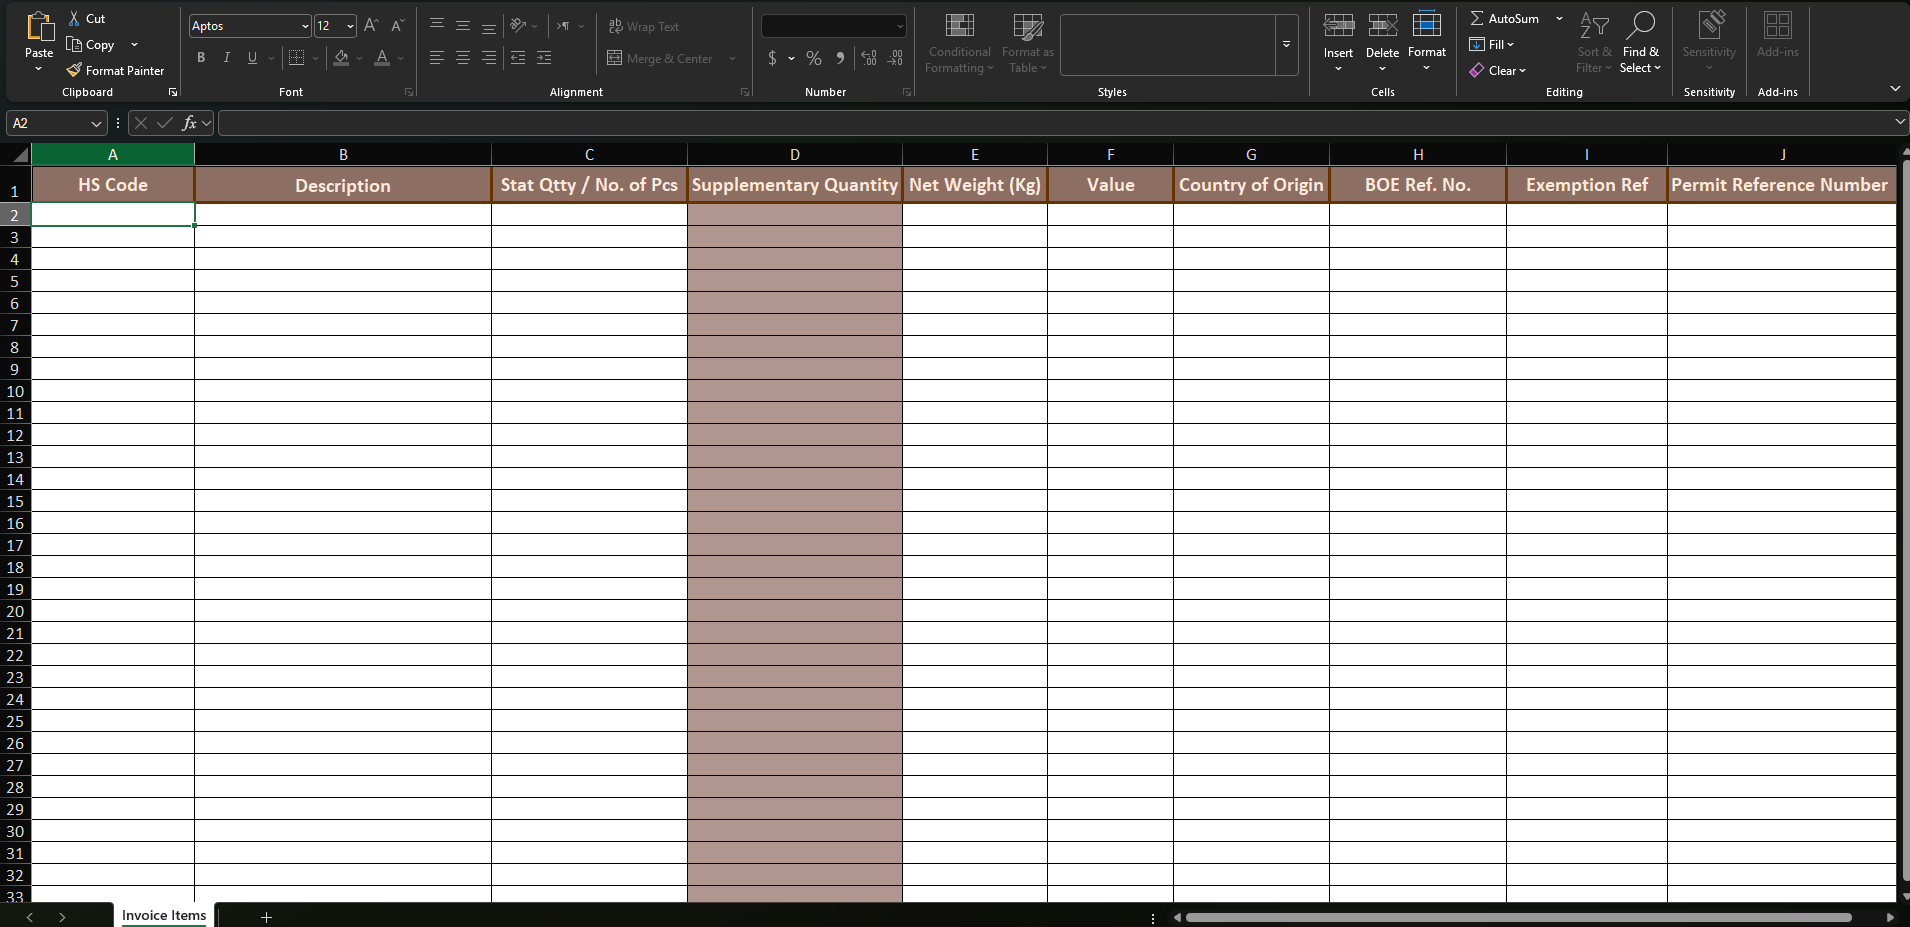This screenshot has width=1910, height=927.
Task: Click the Fill Color paint bucket
Action: [341, 58]
